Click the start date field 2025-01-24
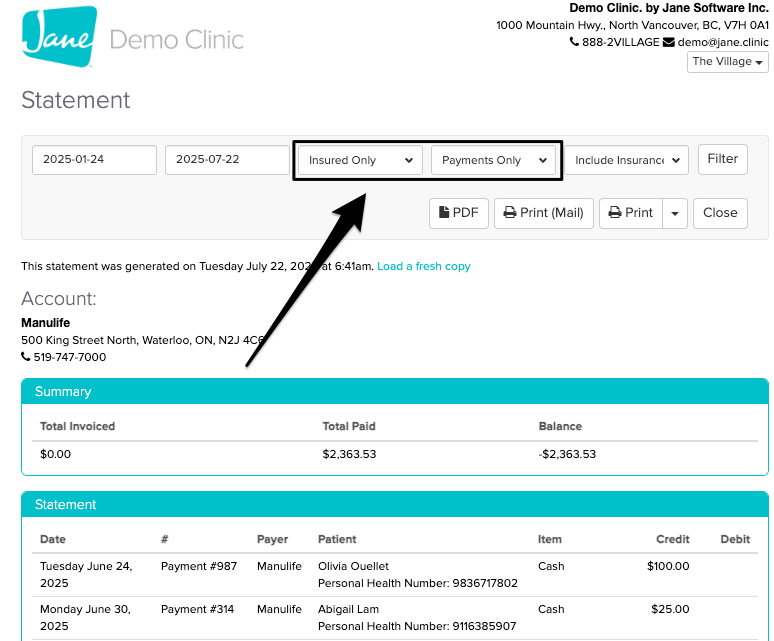The image size is (774, 641). [94, 159]
